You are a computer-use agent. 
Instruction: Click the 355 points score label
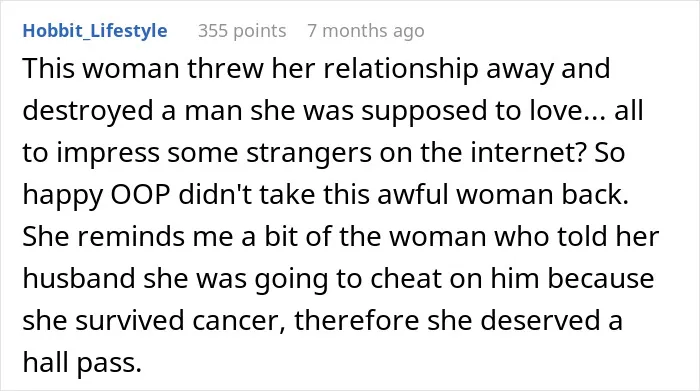coord(242,31)
